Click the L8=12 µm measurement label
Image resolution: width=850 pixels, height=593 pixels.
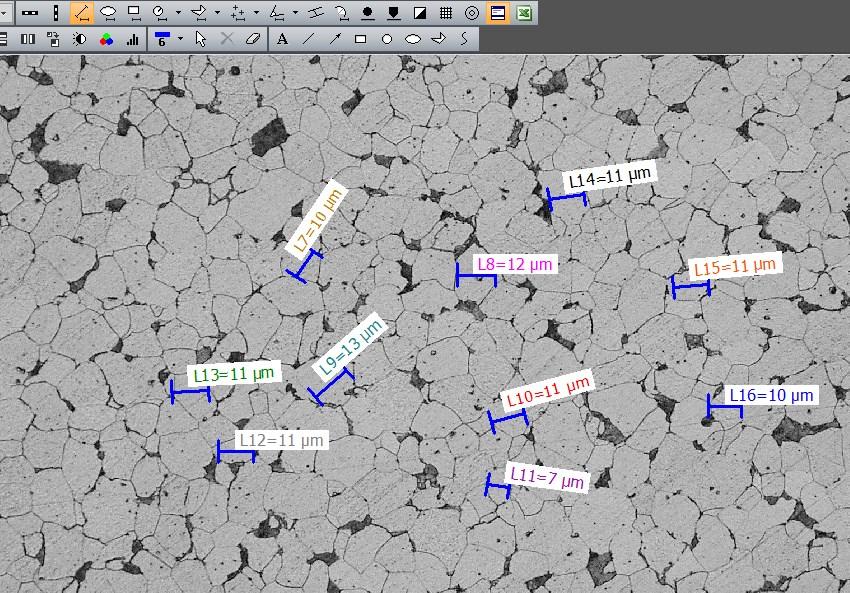[x=515, y=265]
